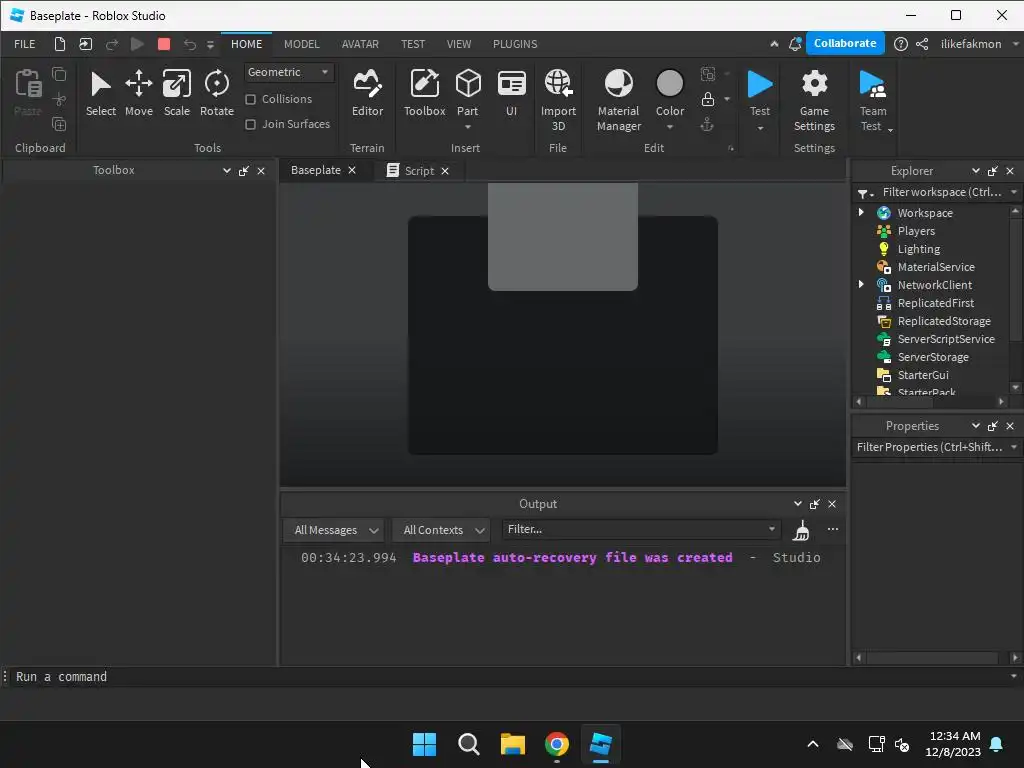Switch to the AVATAR ribbon tab
The width and height of the screenshot is (1024, 768).
360,44
